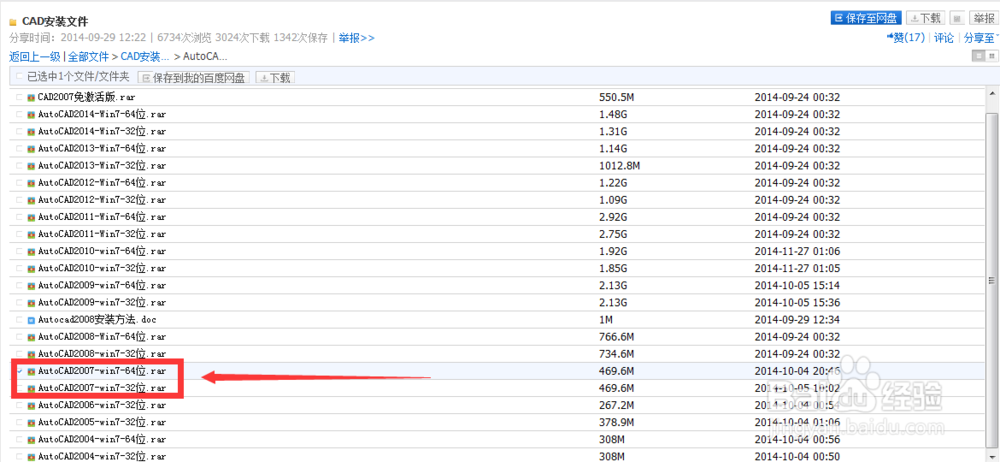The height and width of the screenshot is (462, 1000).
Task: Click the scrollbar up arrow
Action: pyautogui.click(x=992, y=94)
